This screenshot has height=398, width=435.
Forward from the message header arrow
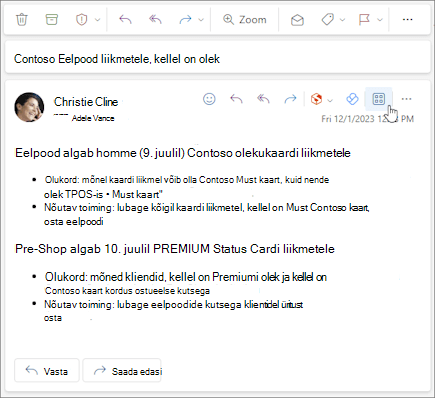tap(290, 99)
